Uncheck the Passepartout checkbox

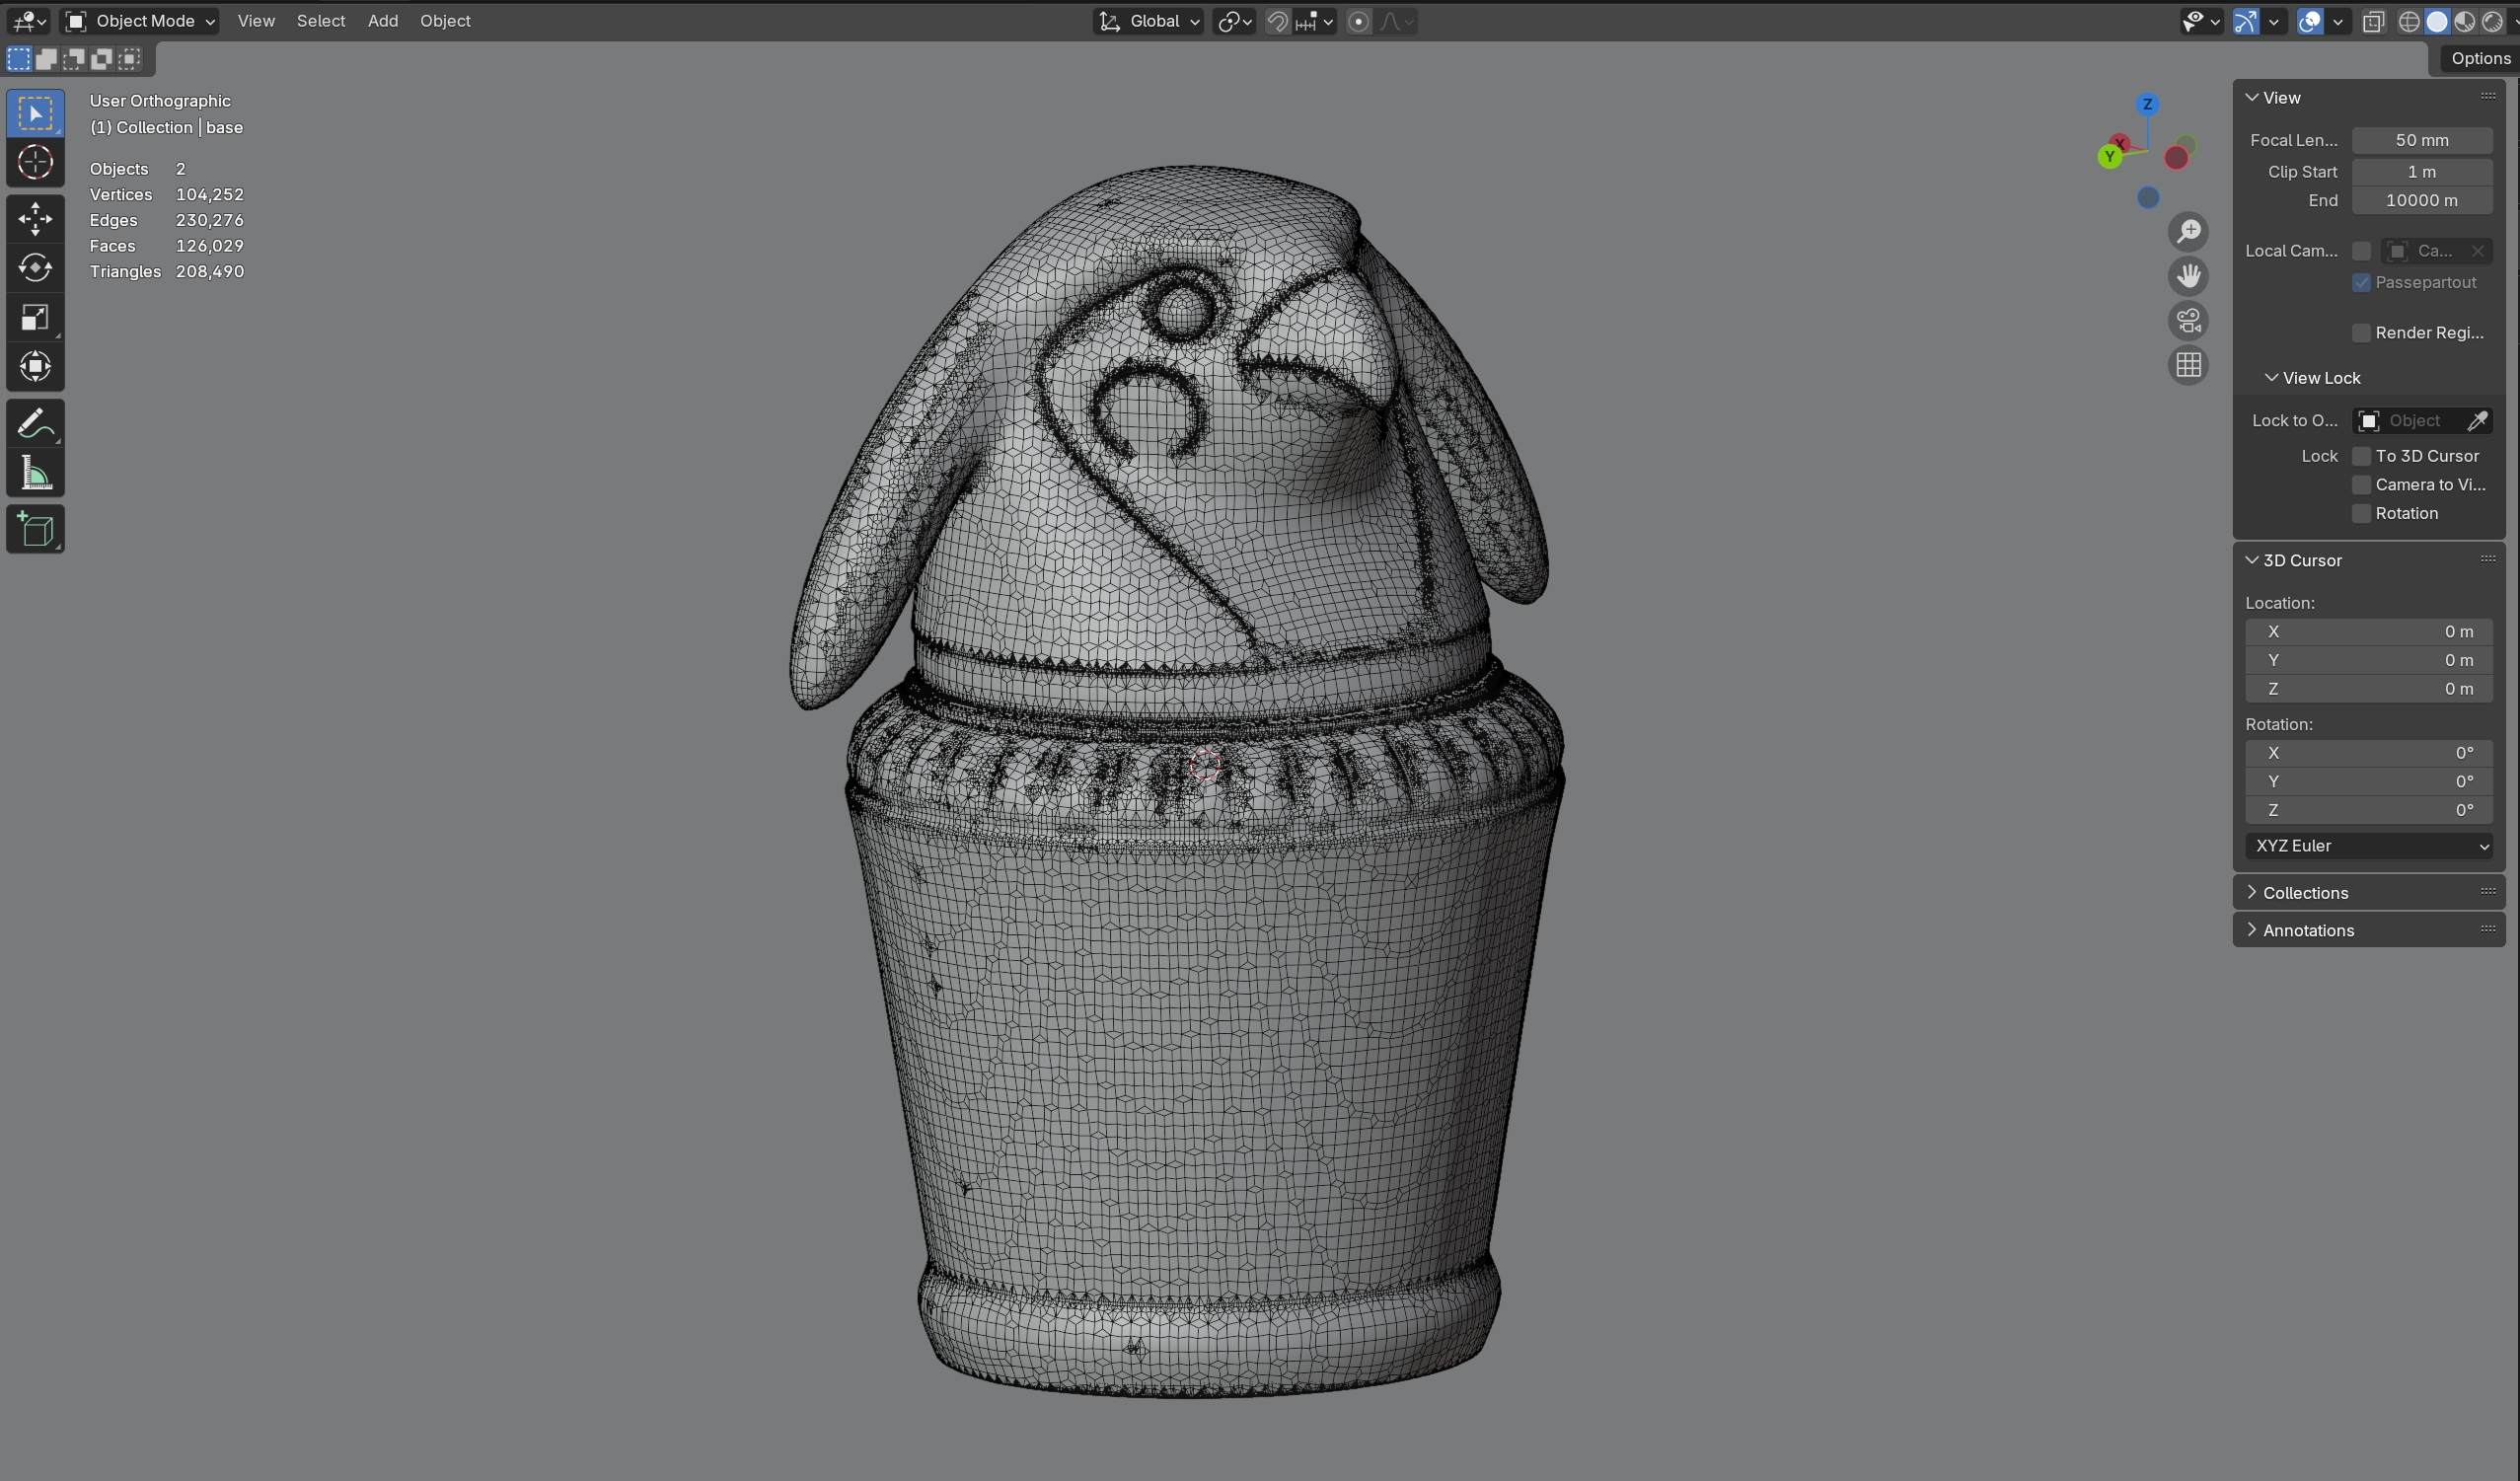(2361, 283)
